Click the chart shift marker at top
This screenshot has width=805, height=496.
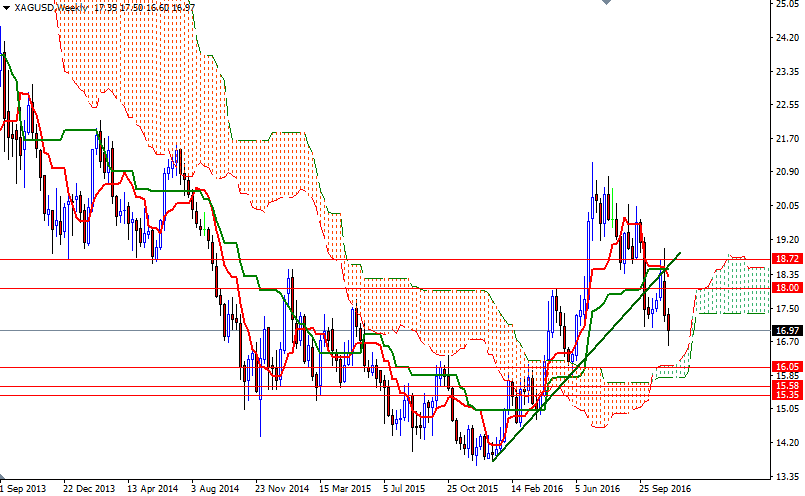point(606,2)
